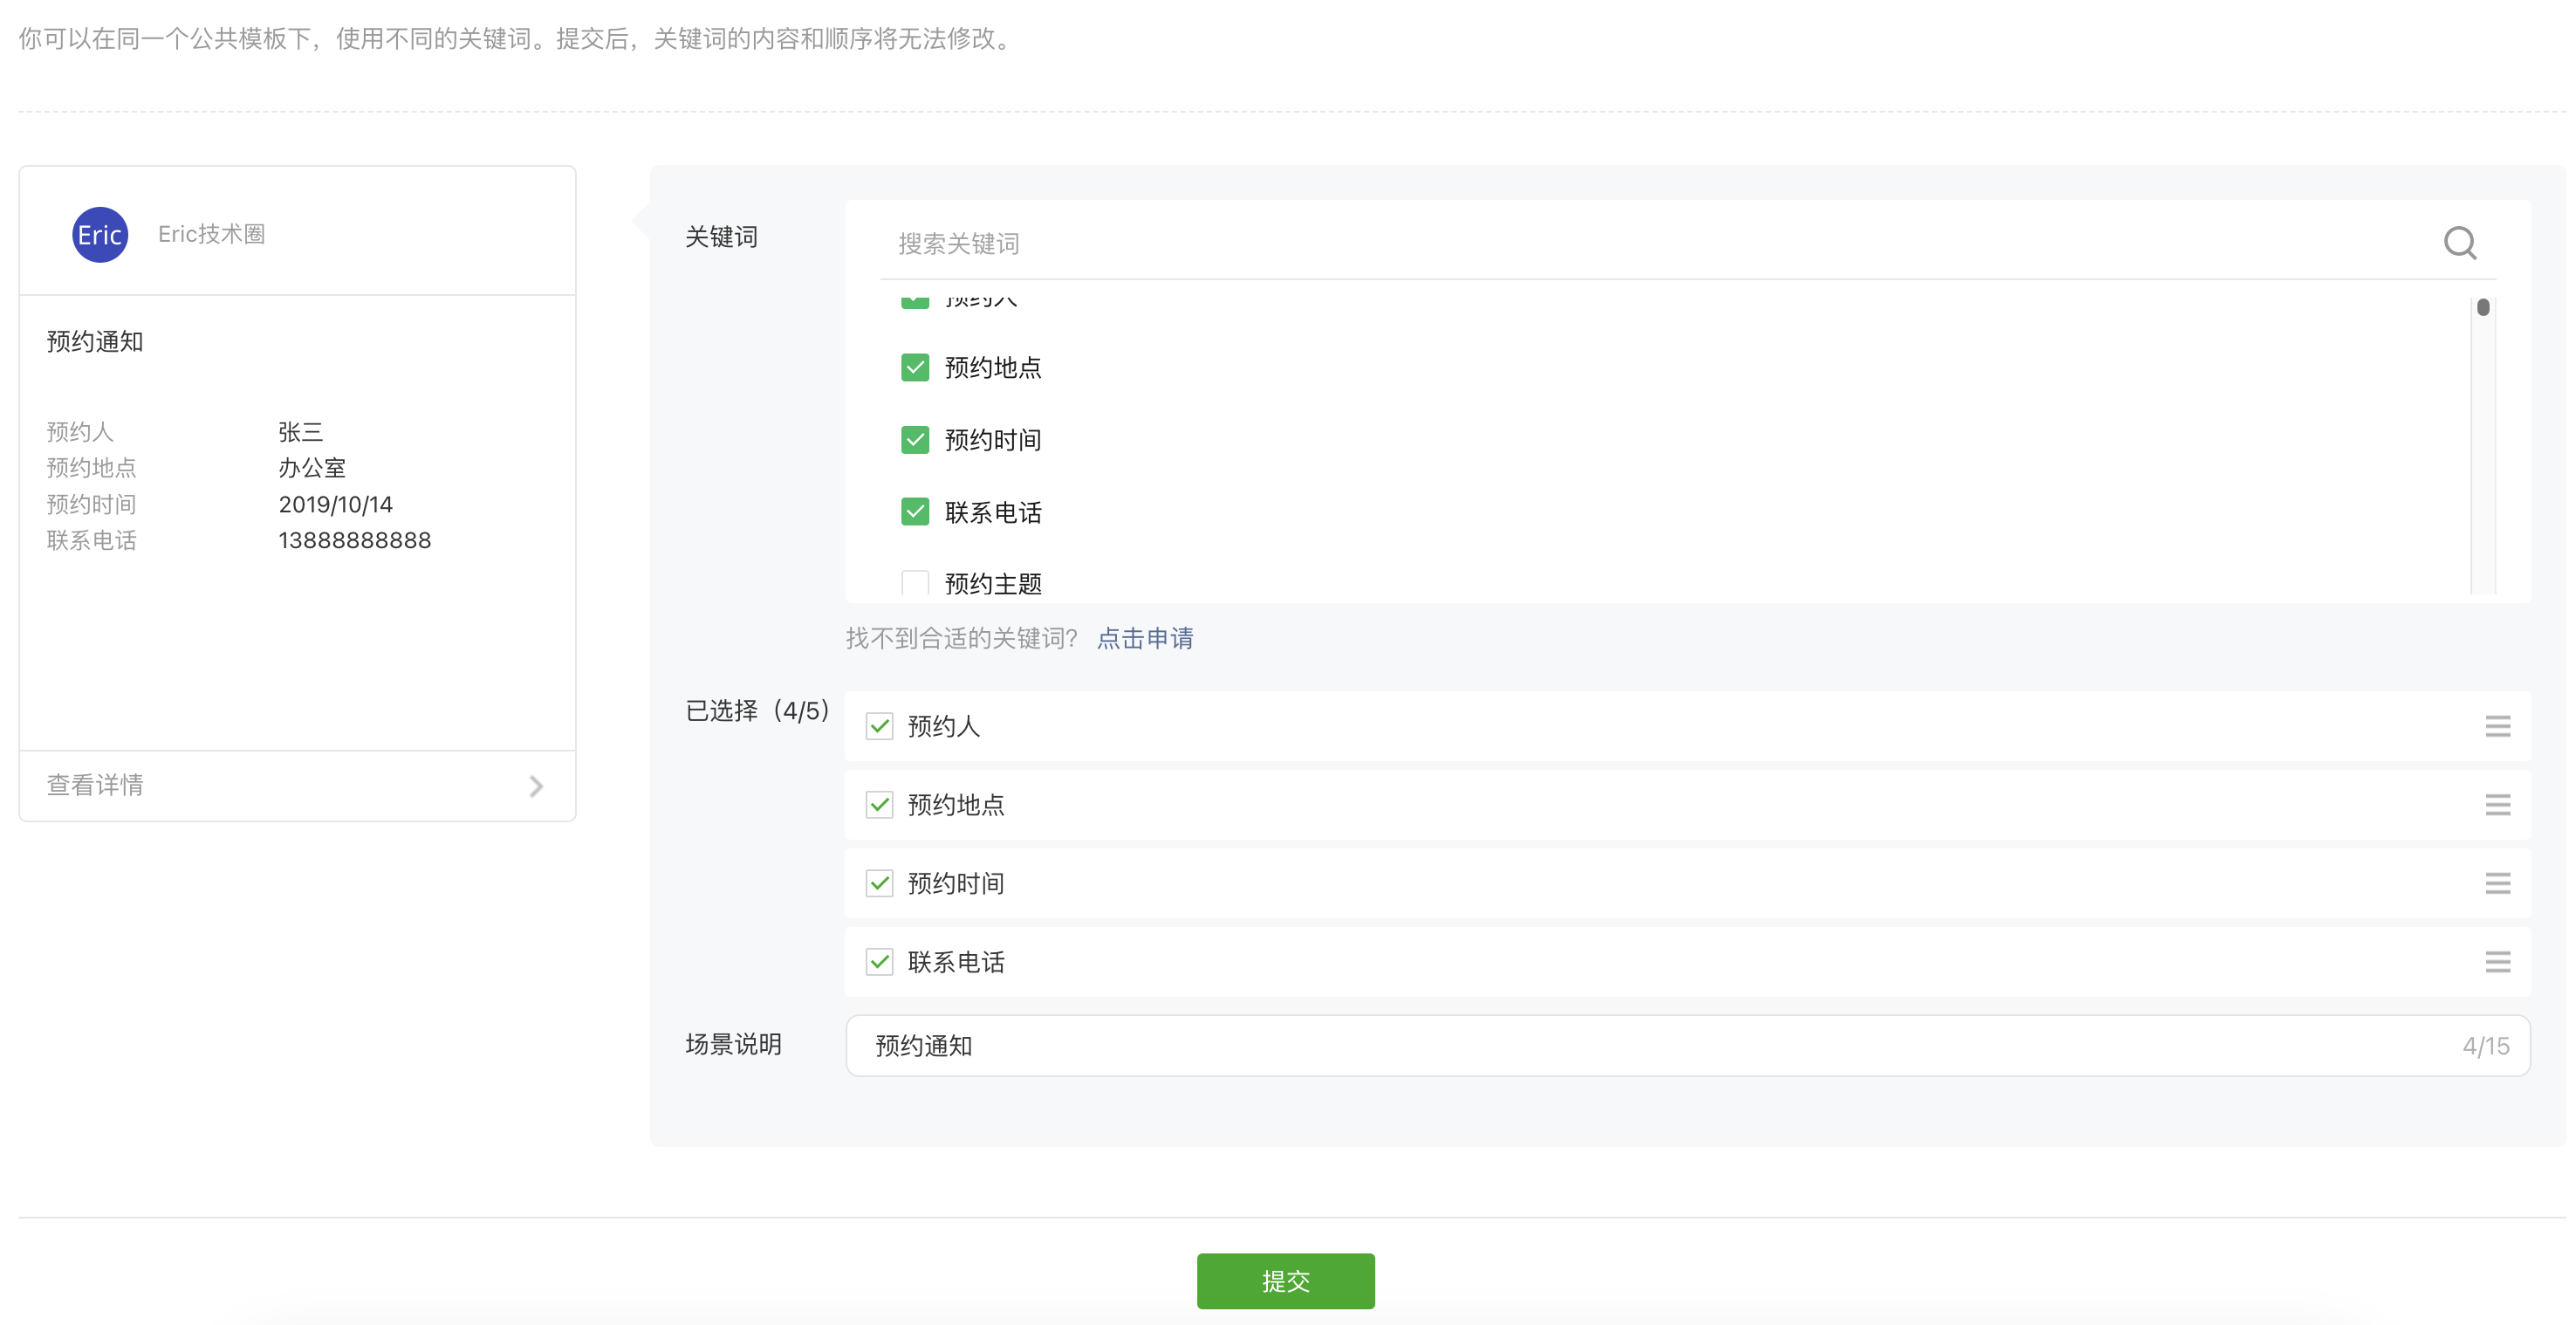
Task: Deselect 预约人 in selected list
Action: (x=879, y=727)
